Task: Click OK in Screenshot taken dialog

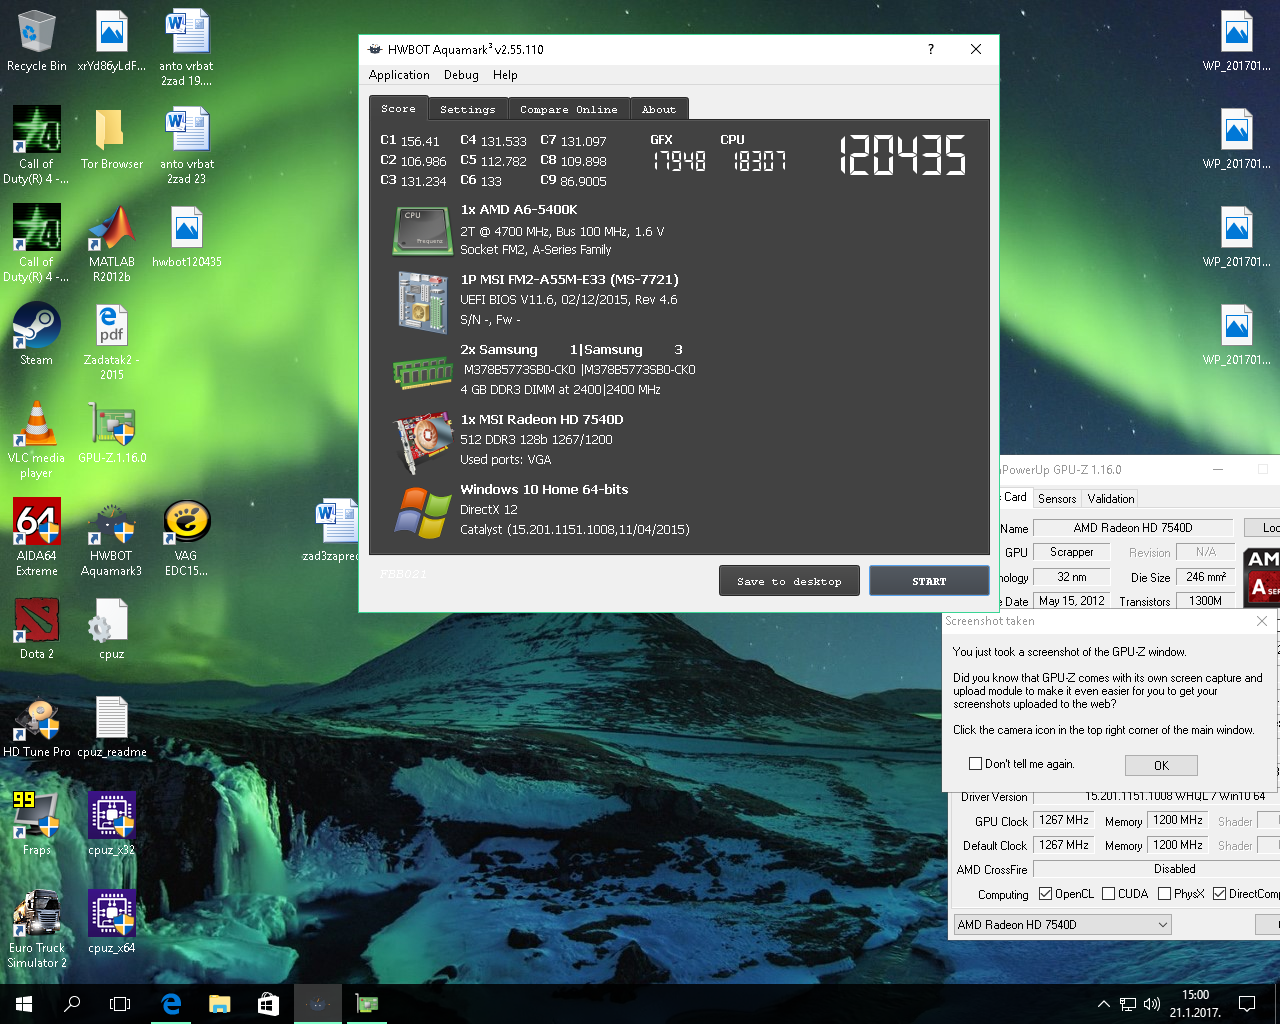Action: (x=1161, y=765)
